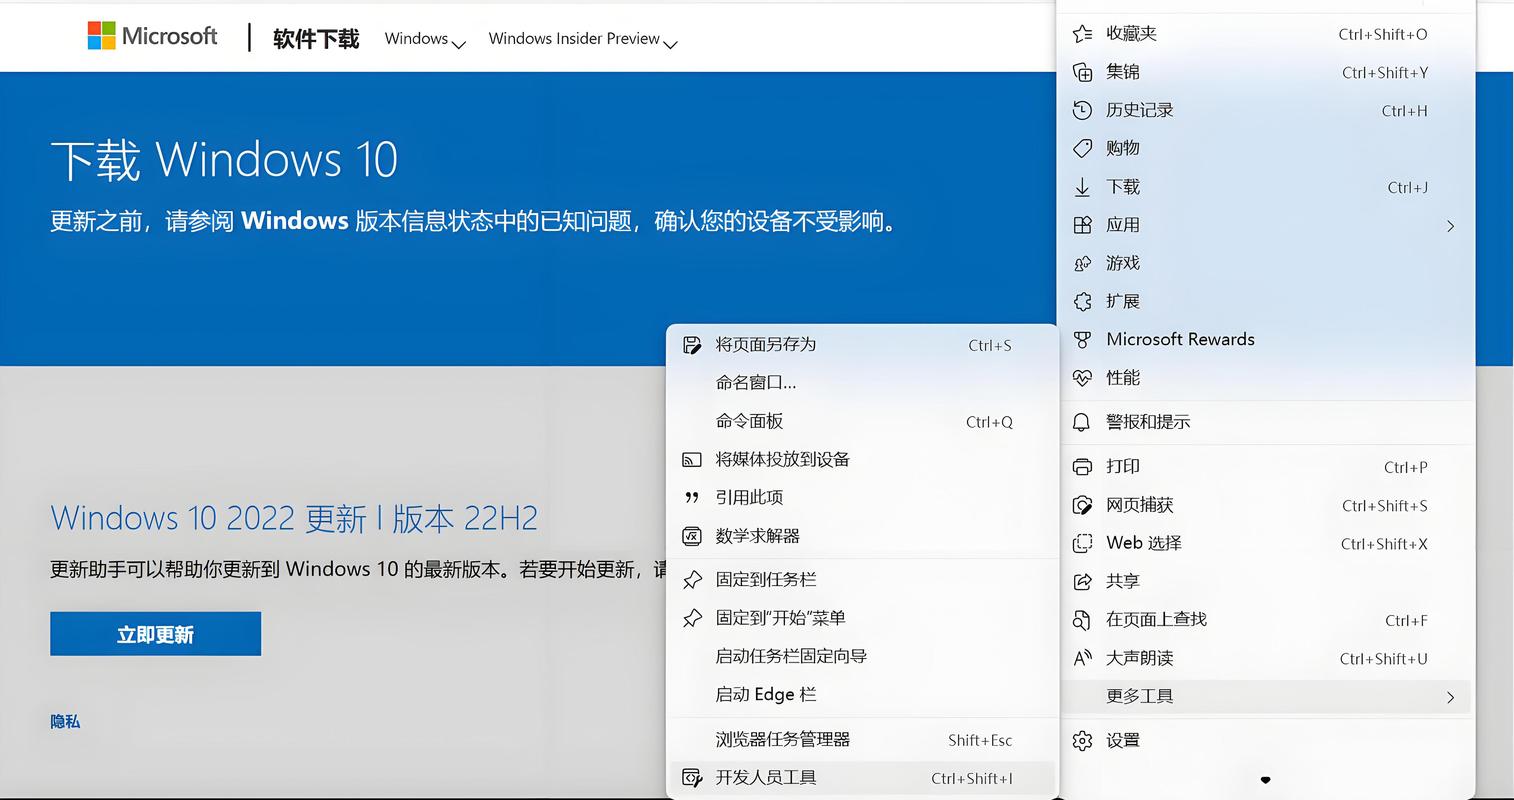Open 性能 via the heartbeat icon

(1083, 378)
